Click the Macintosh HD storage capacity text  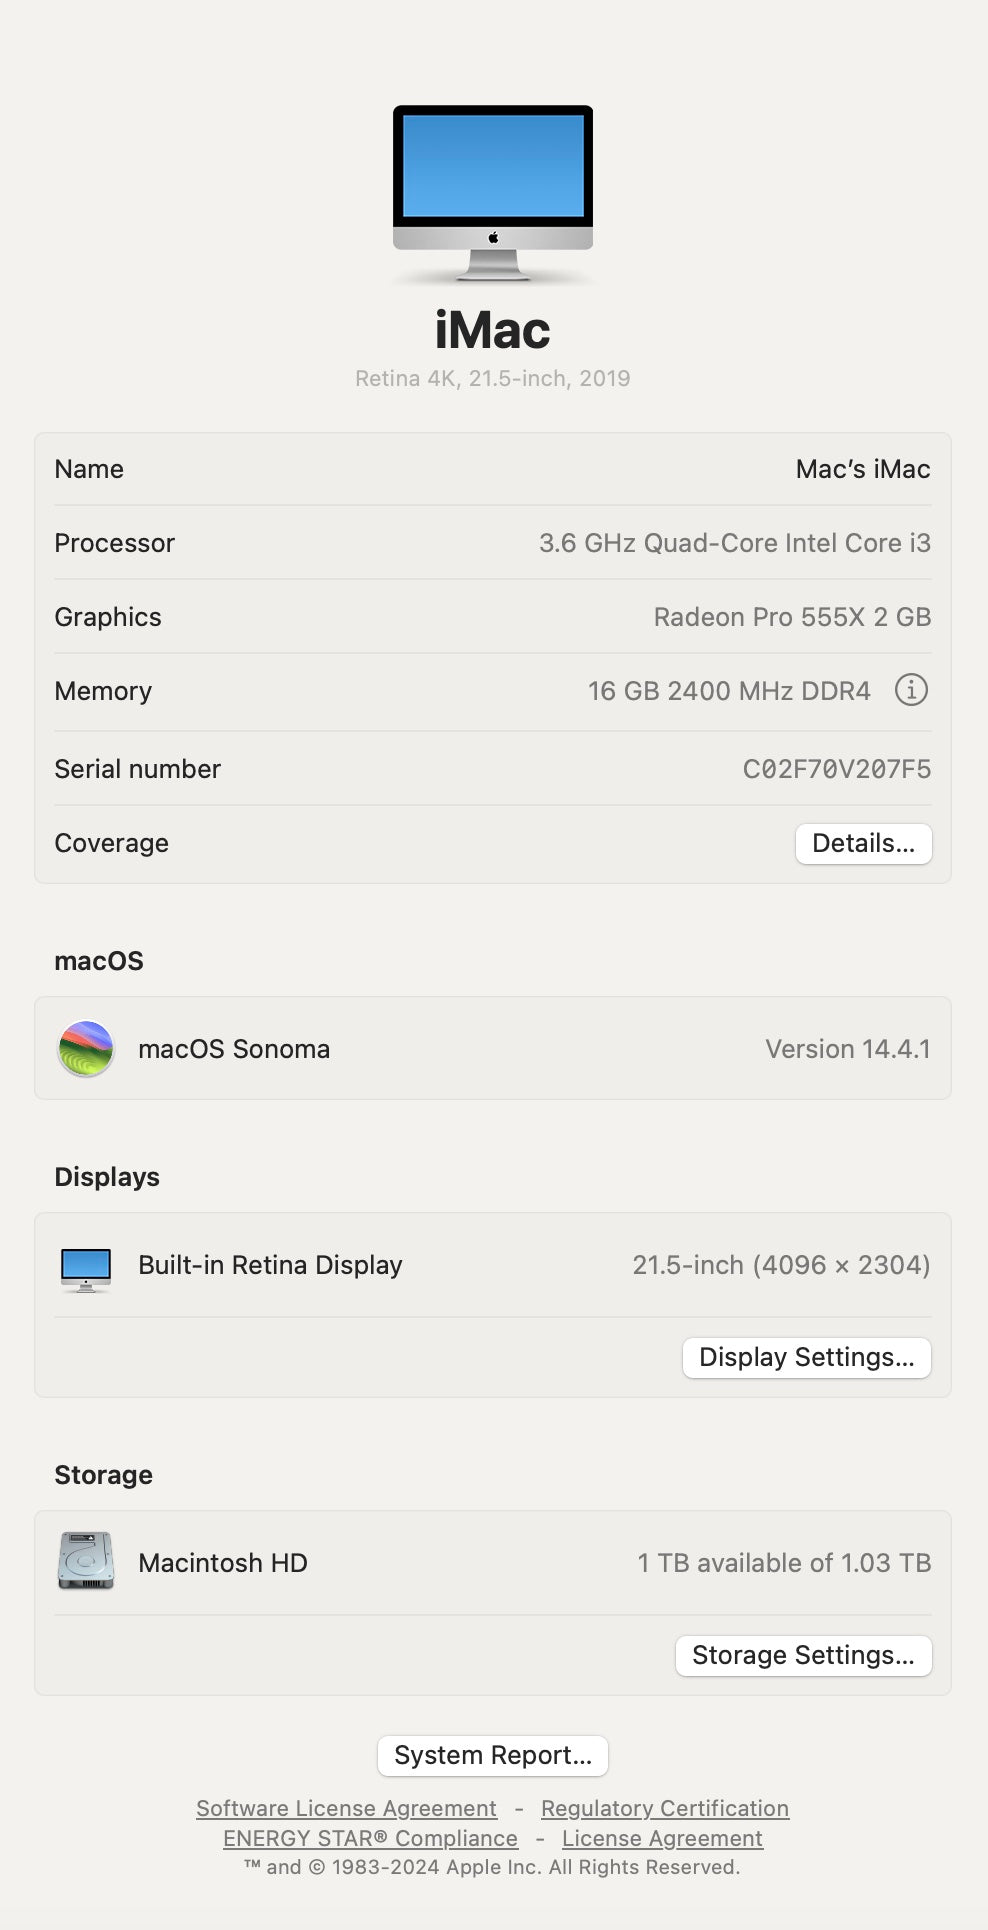[x=784, y=1563]
